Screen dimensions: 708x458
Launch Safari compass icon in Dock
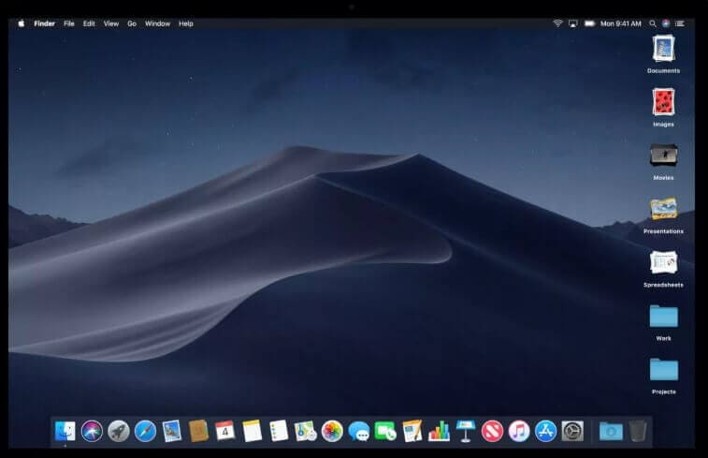pos(145,431)
